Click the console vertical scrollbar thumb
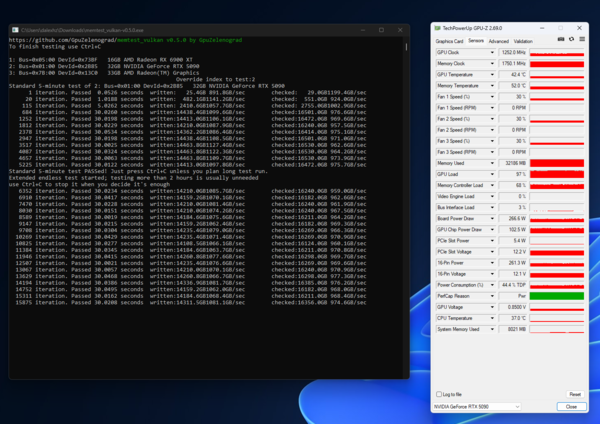Screen dimensions: 600x424 click(x=406, y=47)
